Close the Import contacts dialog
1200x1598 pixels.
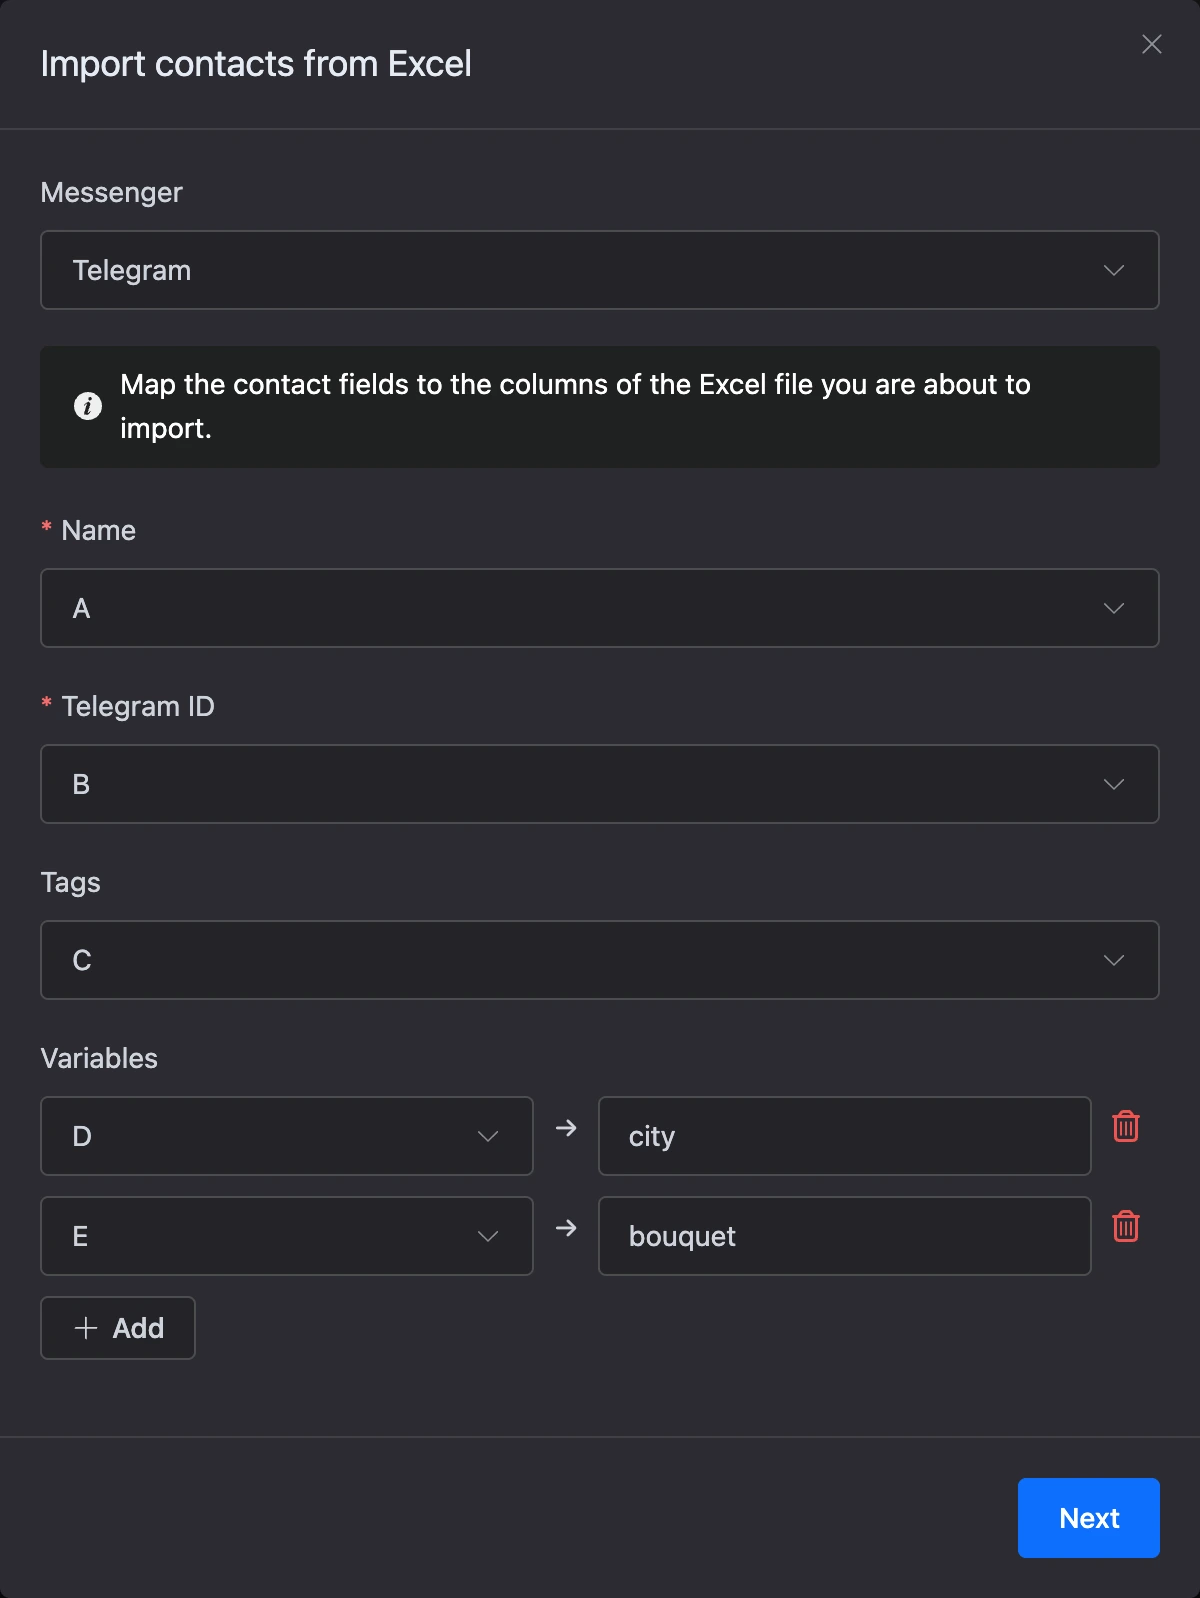point(1152,44)
